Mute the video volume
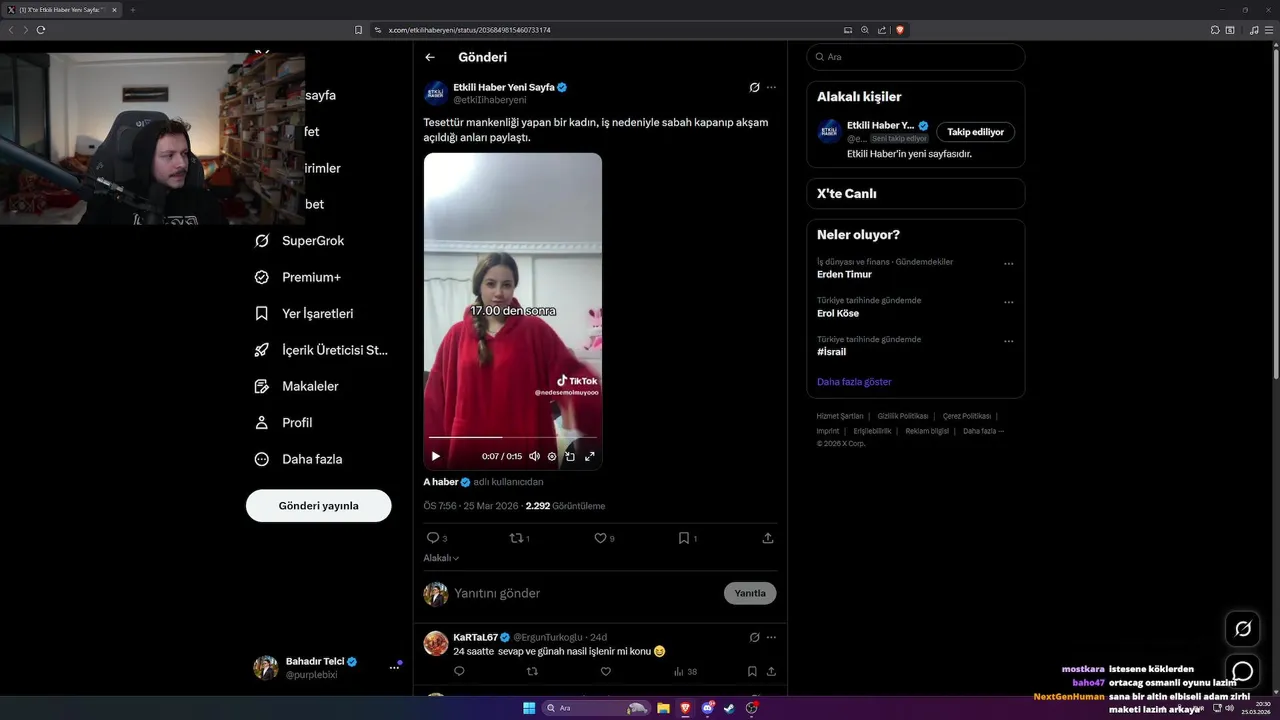 point(534,456)
